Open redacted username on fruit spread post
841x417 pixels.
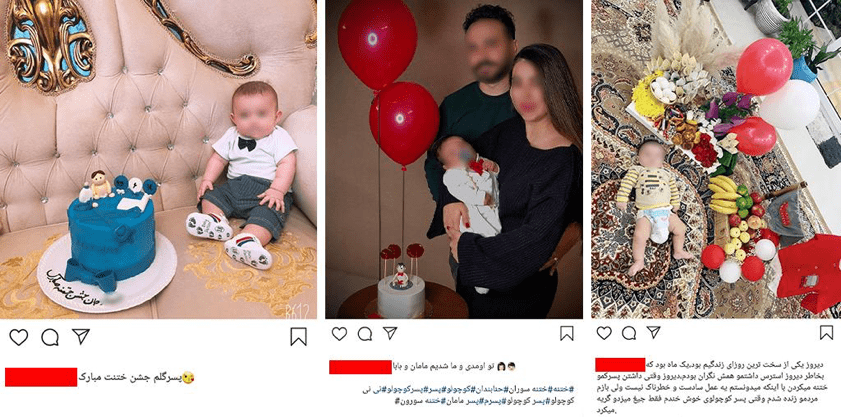[x=620, y=364]
